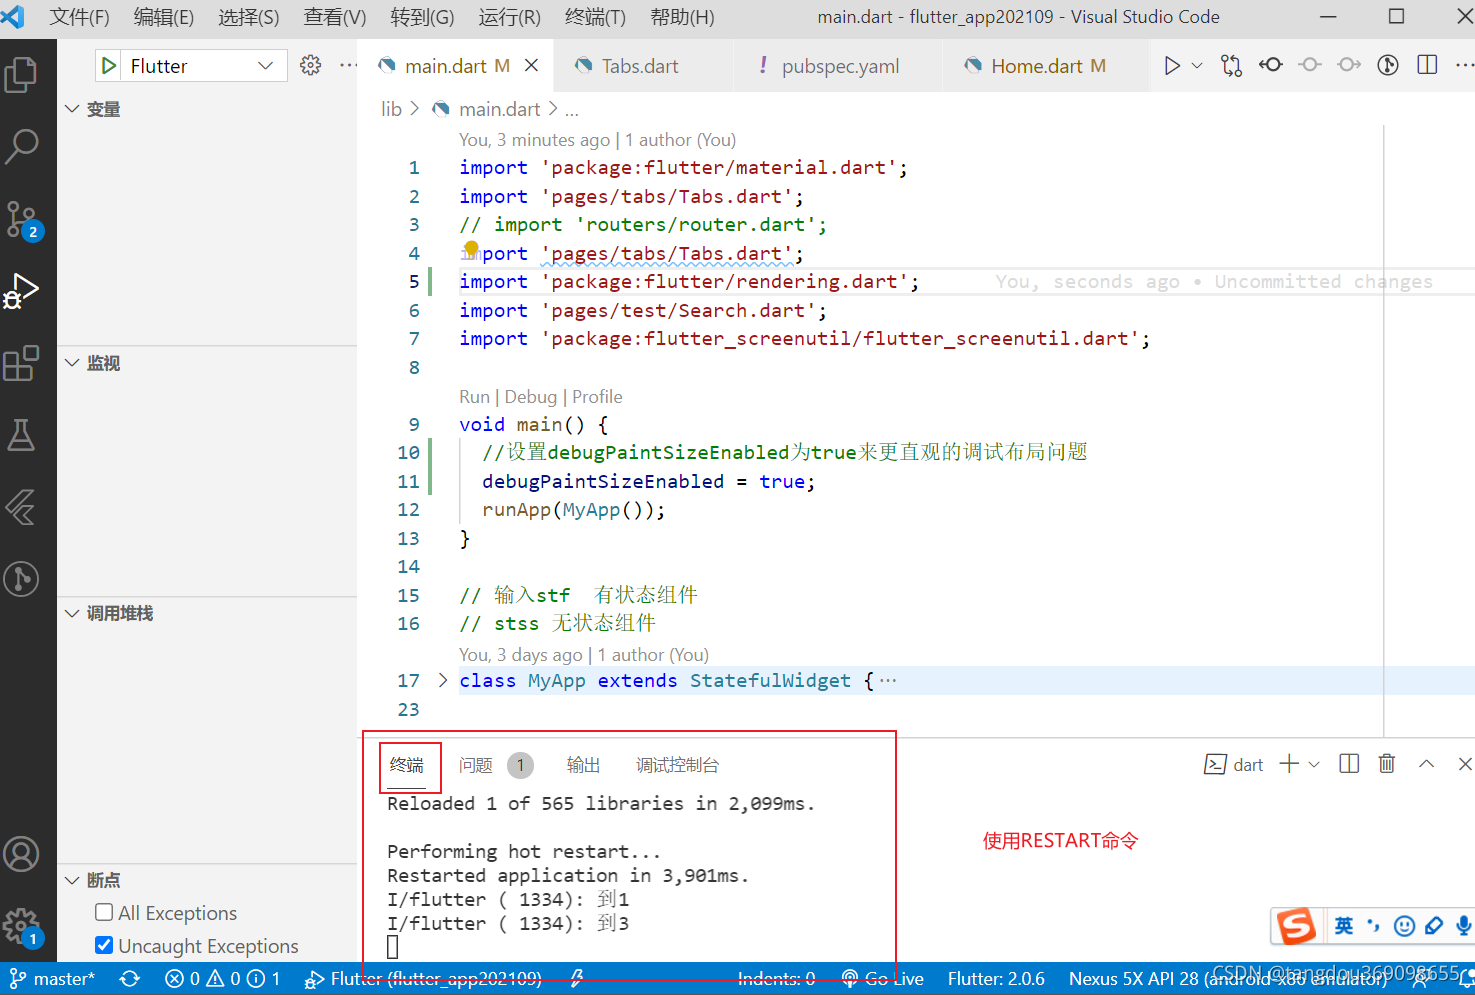Open the Accounts menu icon

click(21, 854)
